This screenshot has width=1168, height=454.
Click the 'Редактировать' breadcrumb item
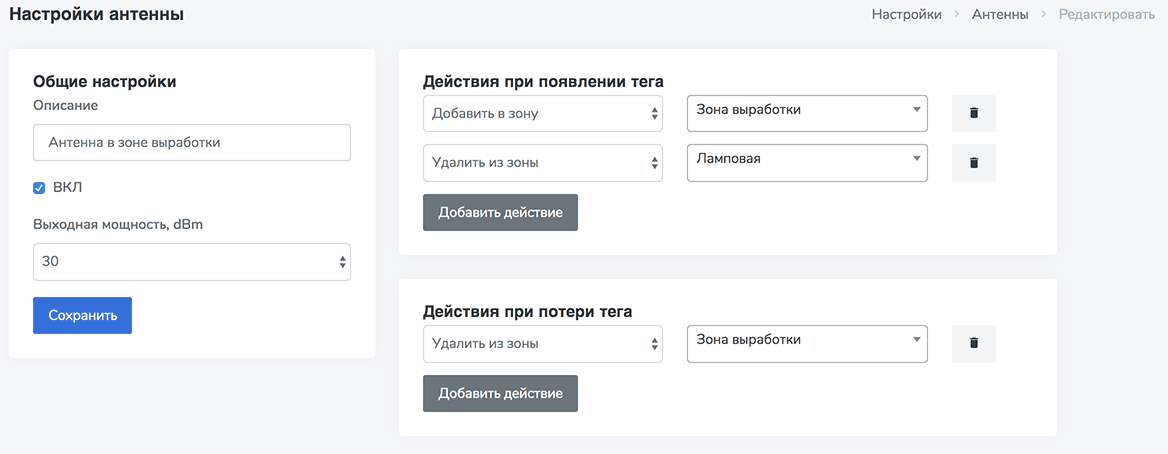point(1106,15)
